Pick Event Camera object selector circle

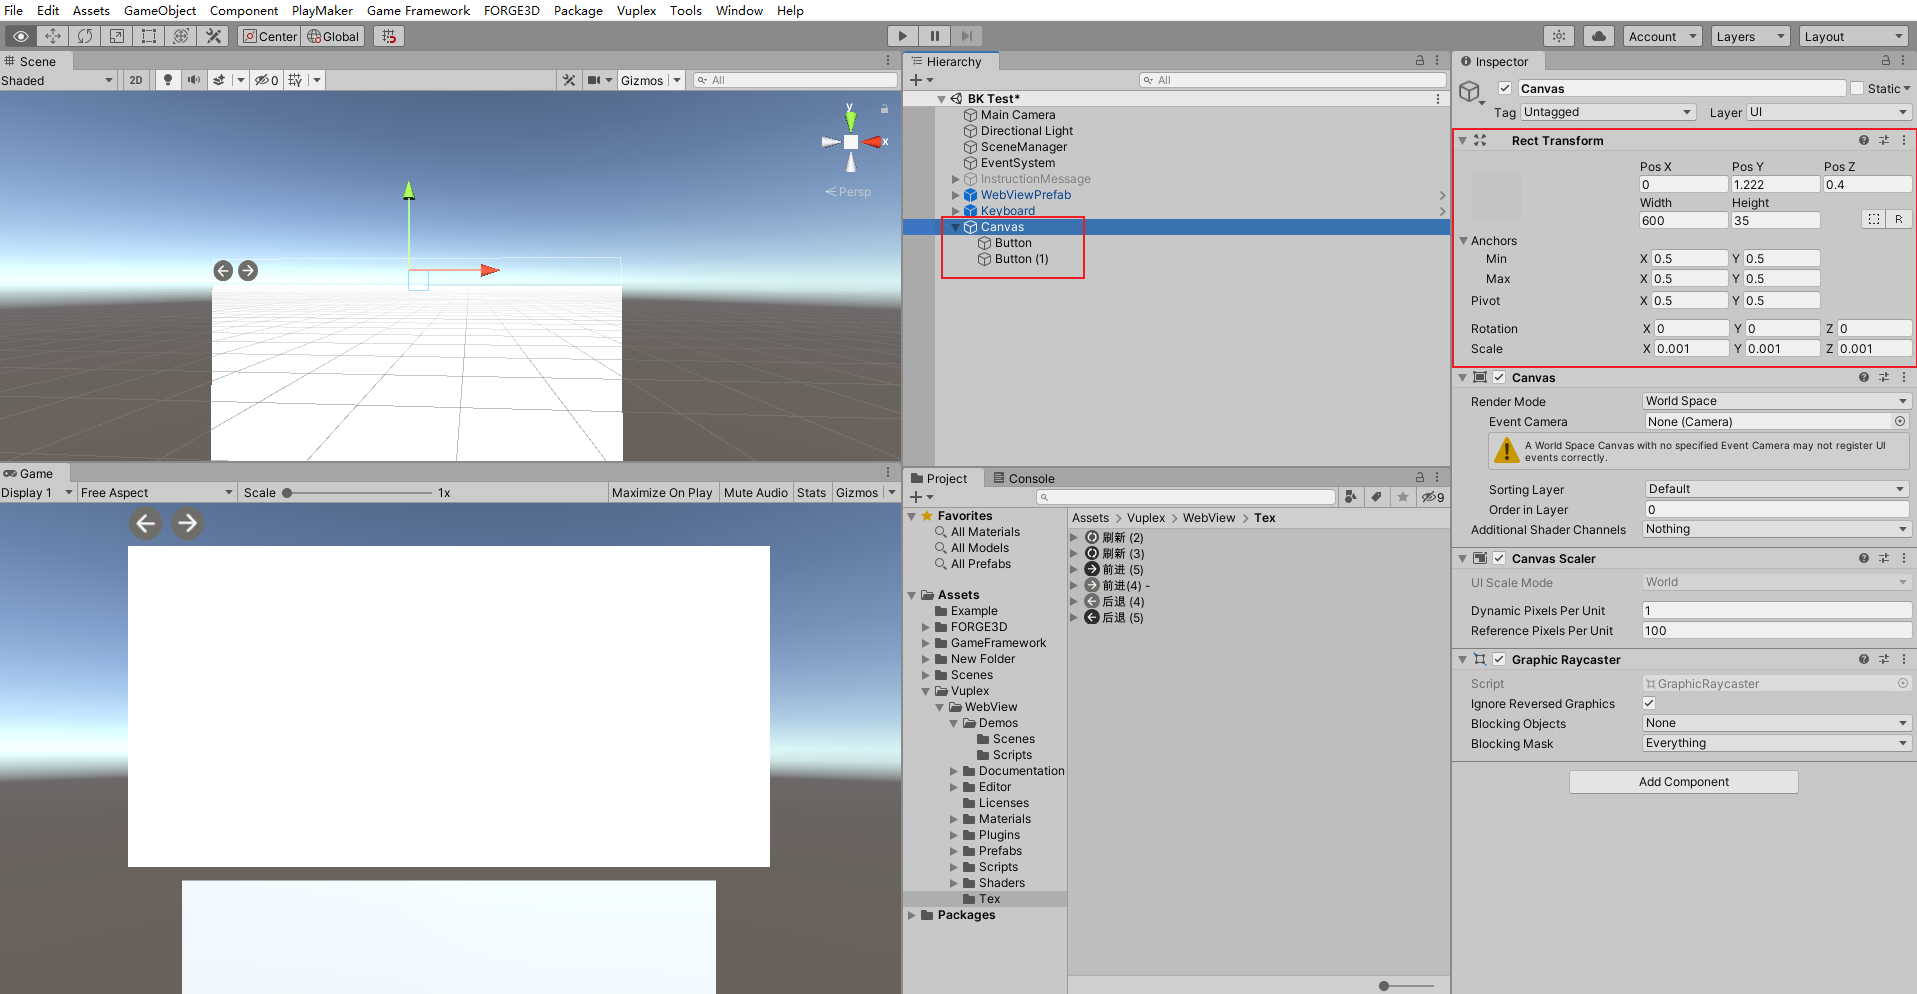1900,421
